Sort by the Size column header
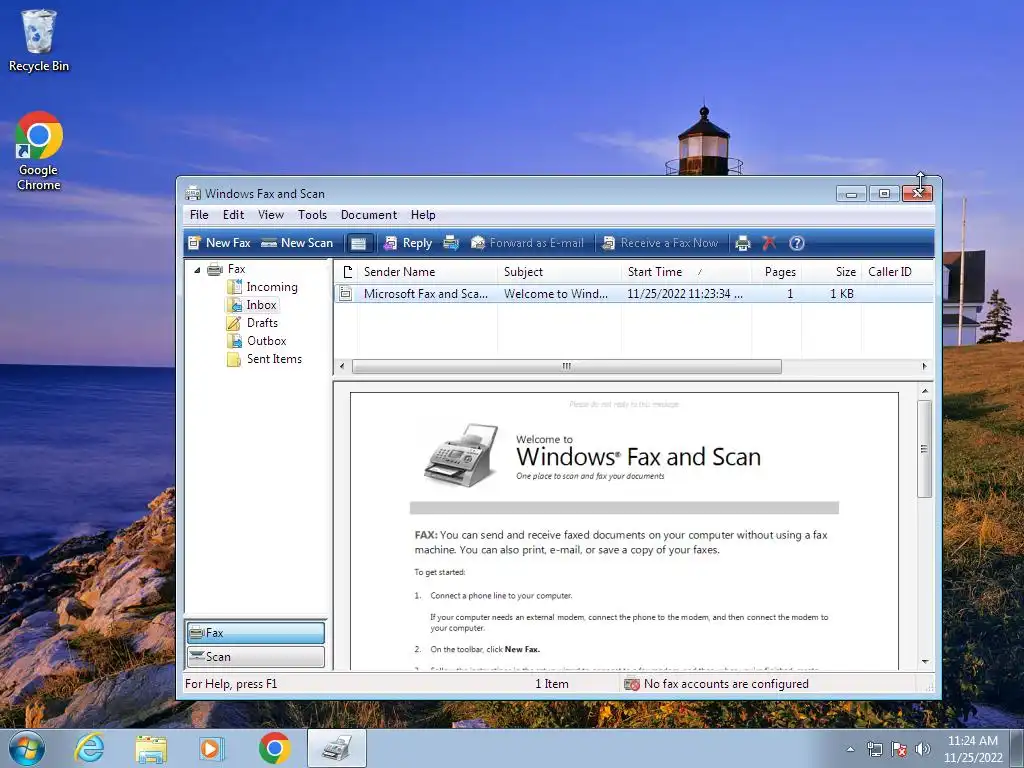The width and height of the screenshot is (1024, 768). 831,272
